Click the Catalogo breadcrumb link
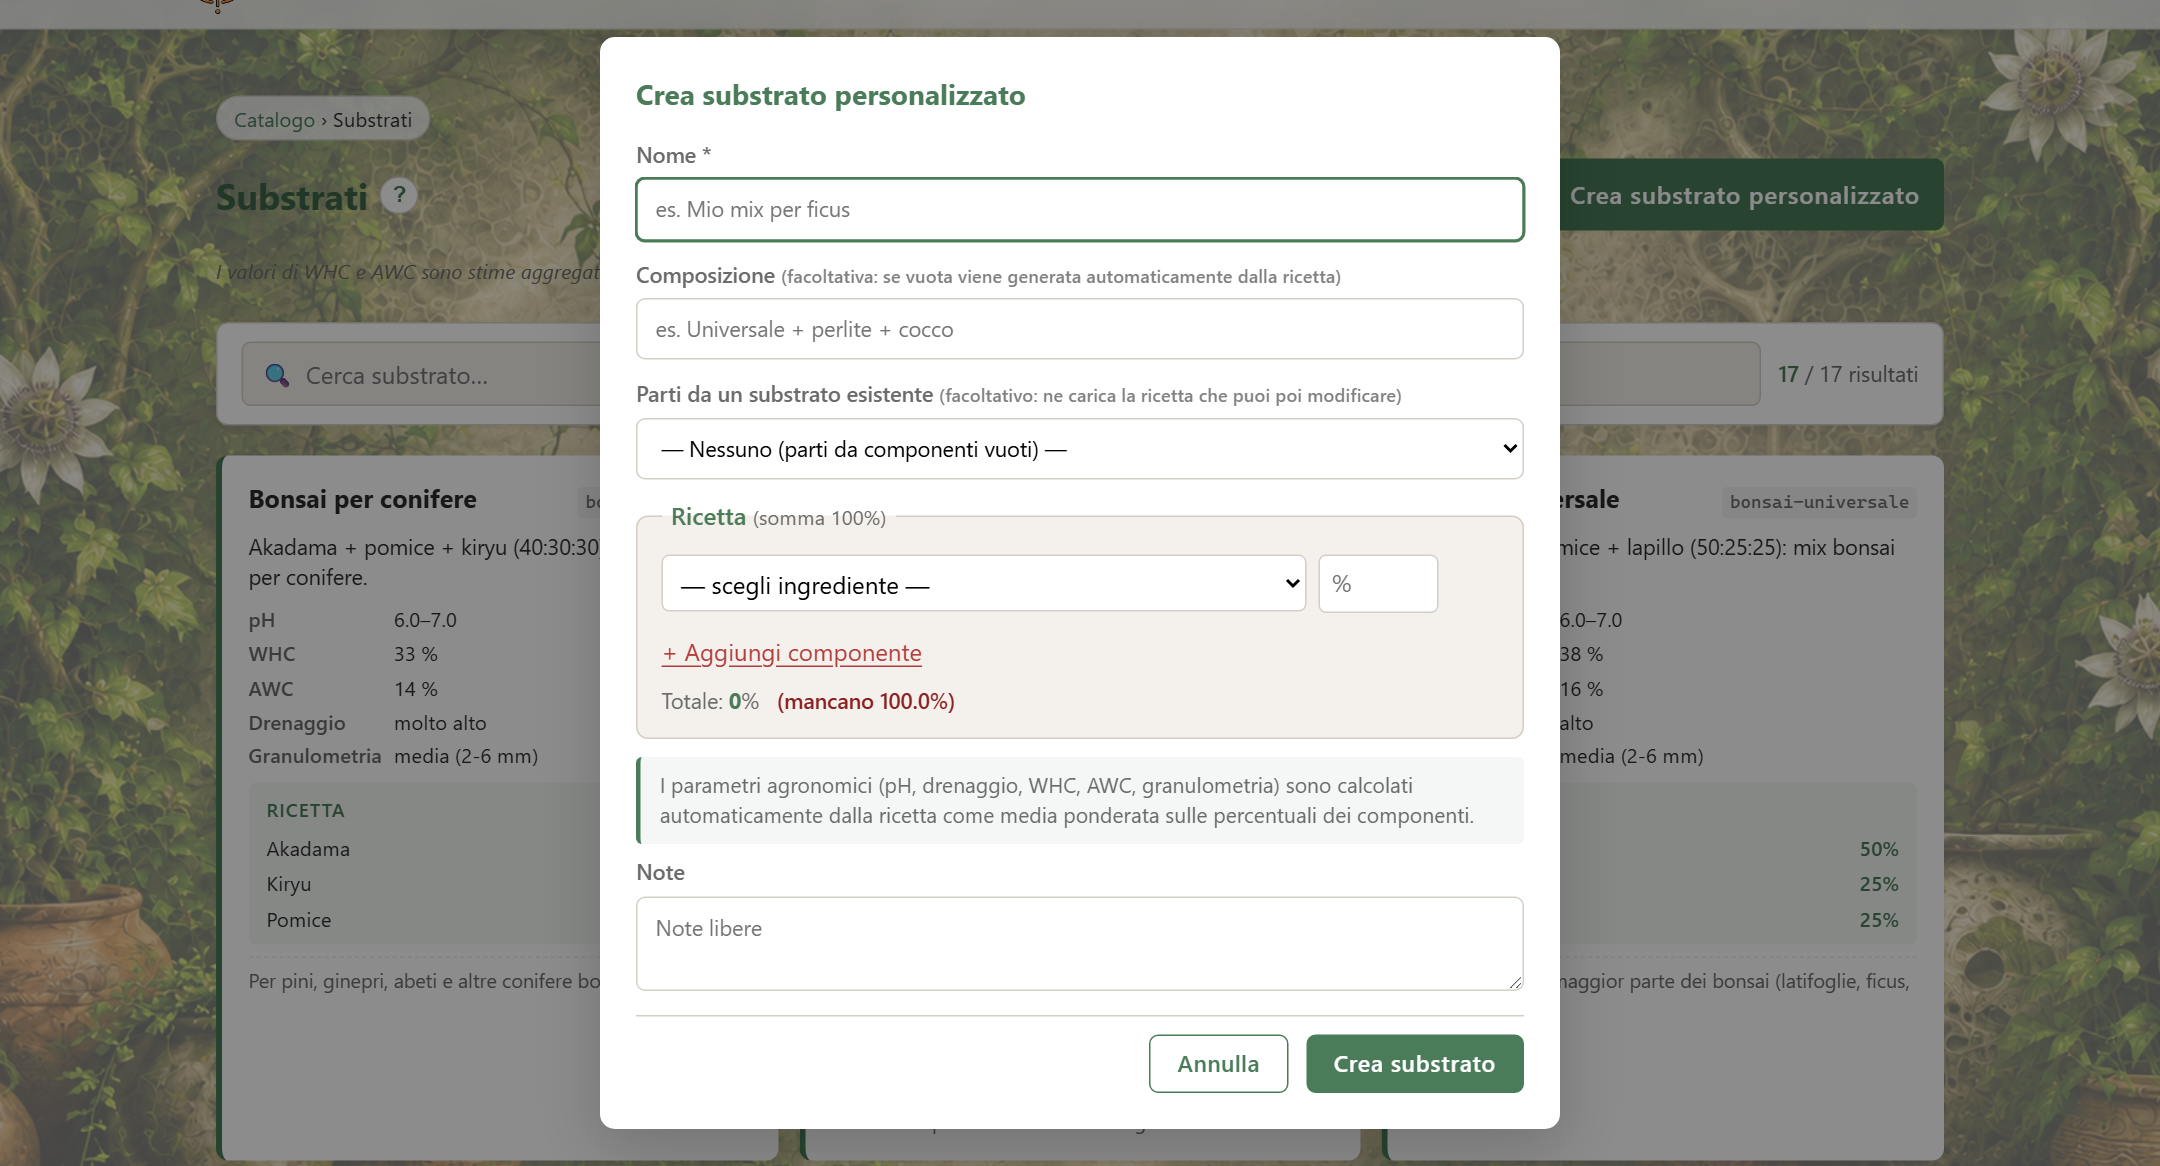 (274, 120)
